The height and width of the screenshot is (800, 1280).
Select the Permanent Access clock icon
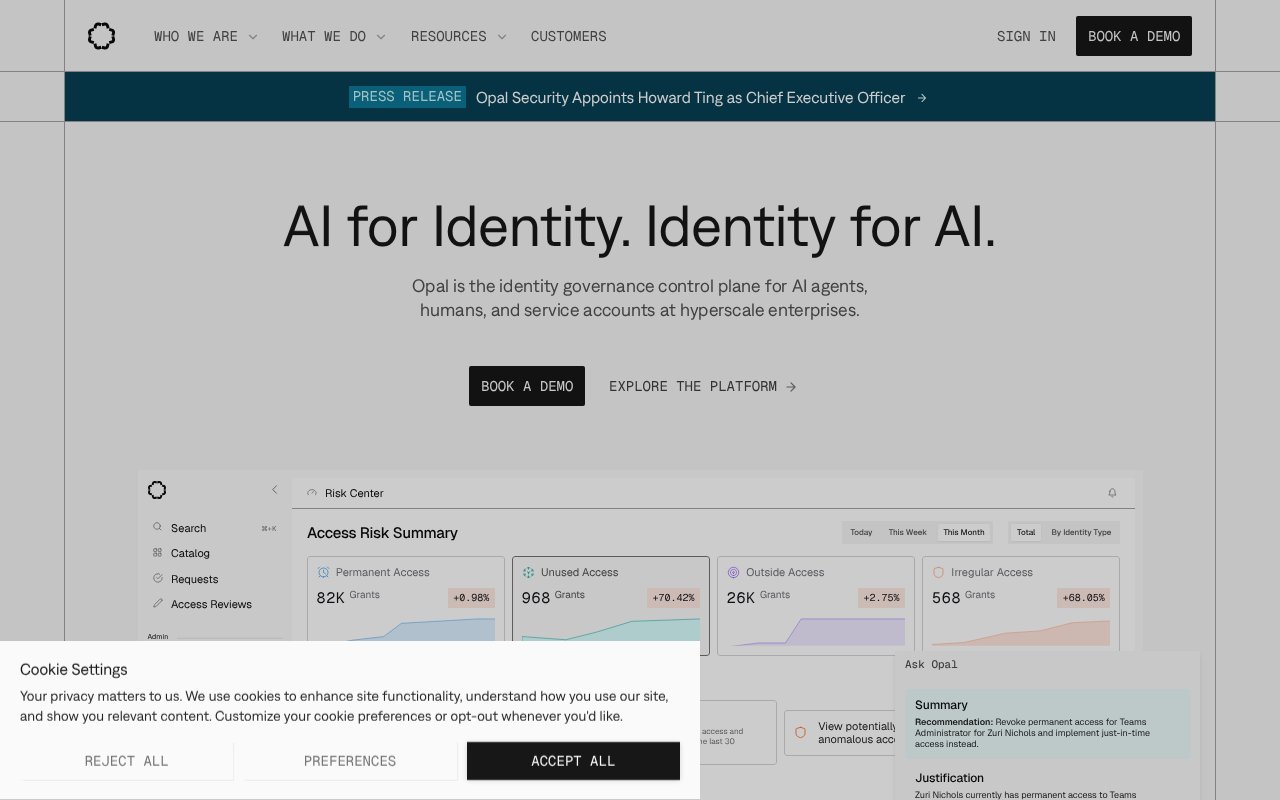point(322,571)
